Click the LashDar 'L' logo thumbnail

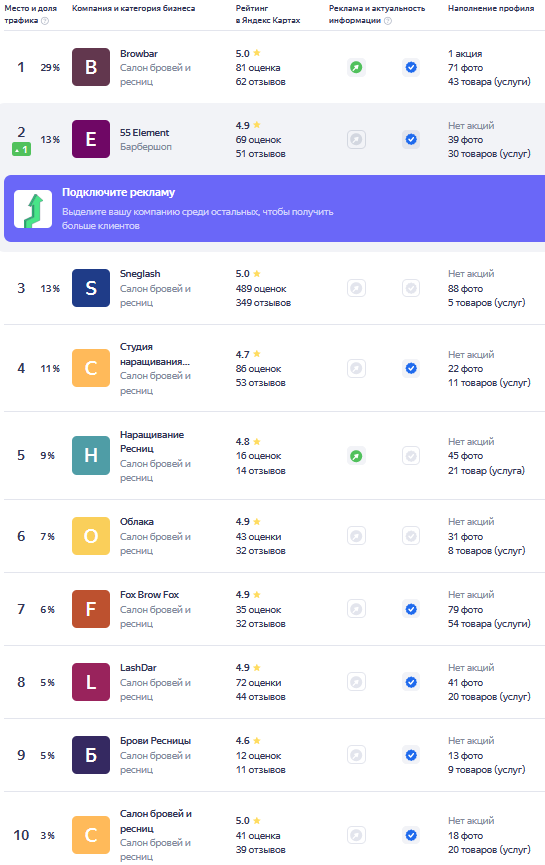click(x=91, y=682)
